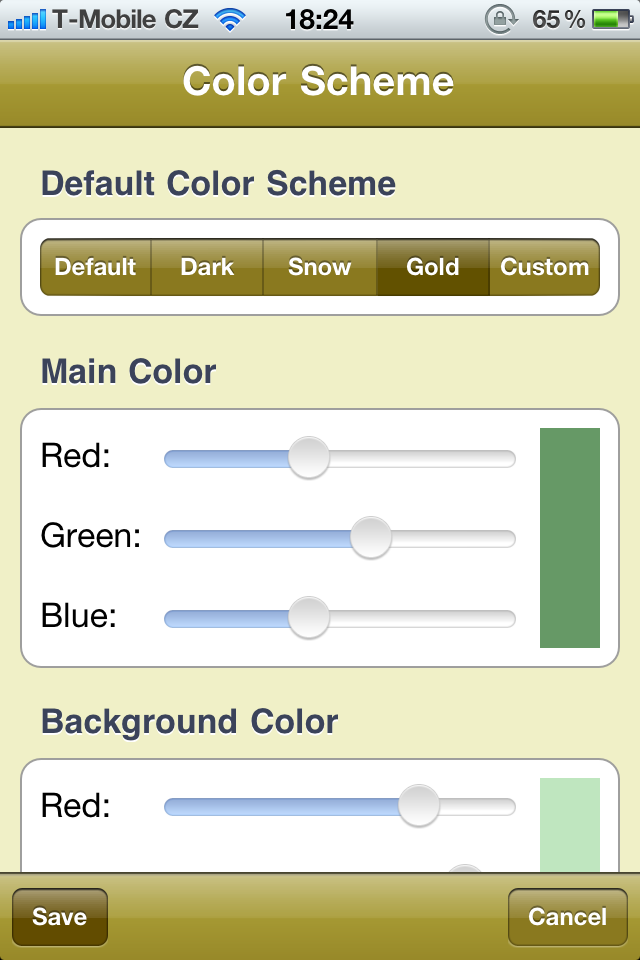Select the Default color scheme

tap(96, 267)
